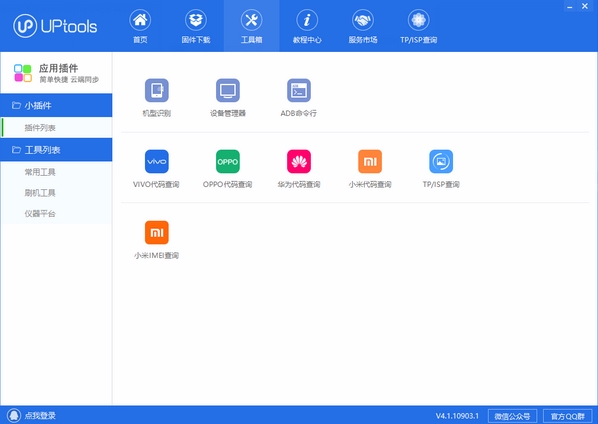Click the 微信公众号 button

tap(512, 416)
